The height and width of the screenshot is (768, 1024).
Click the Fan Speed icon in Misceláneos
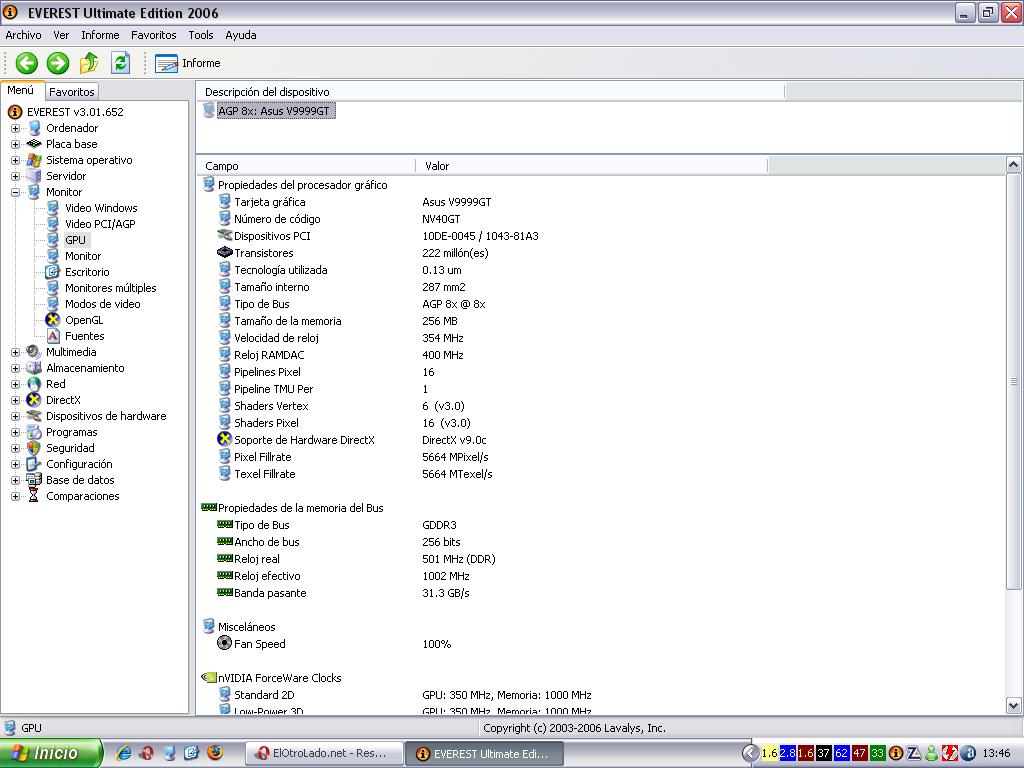click(224, 643)
